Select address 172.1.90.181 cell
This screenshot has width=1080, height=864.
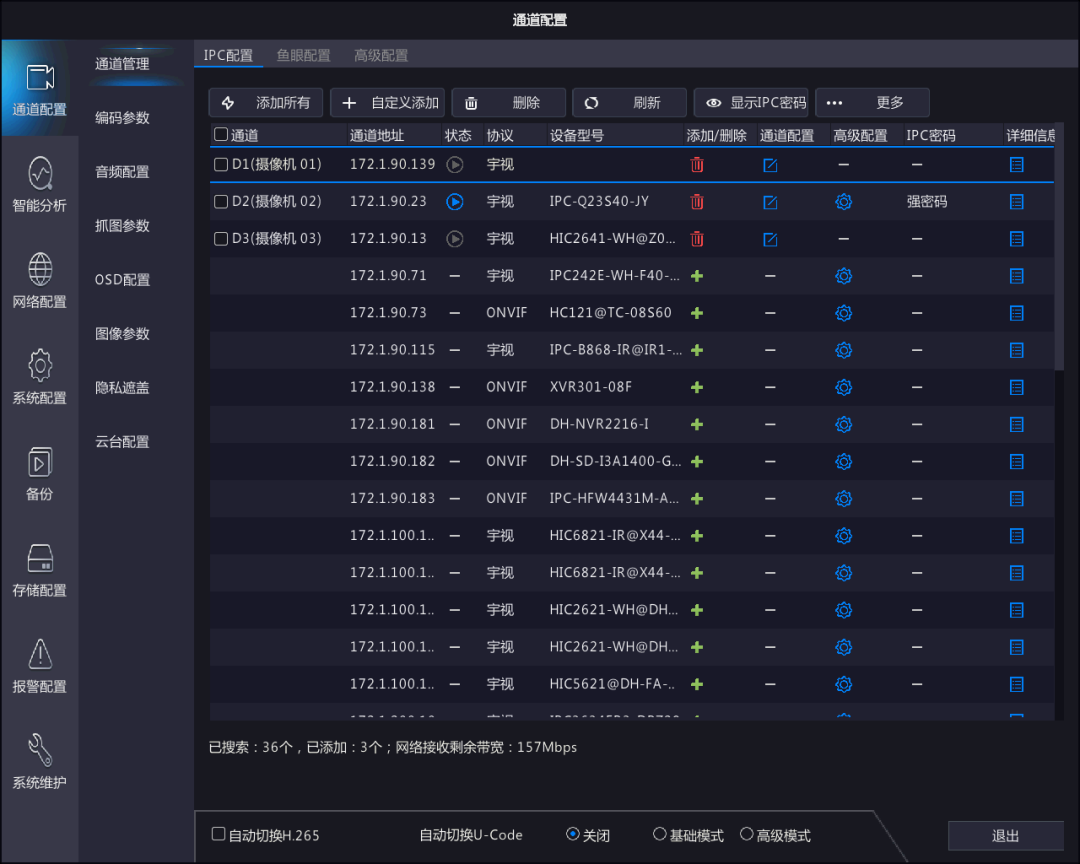click(x=393, y=424)
